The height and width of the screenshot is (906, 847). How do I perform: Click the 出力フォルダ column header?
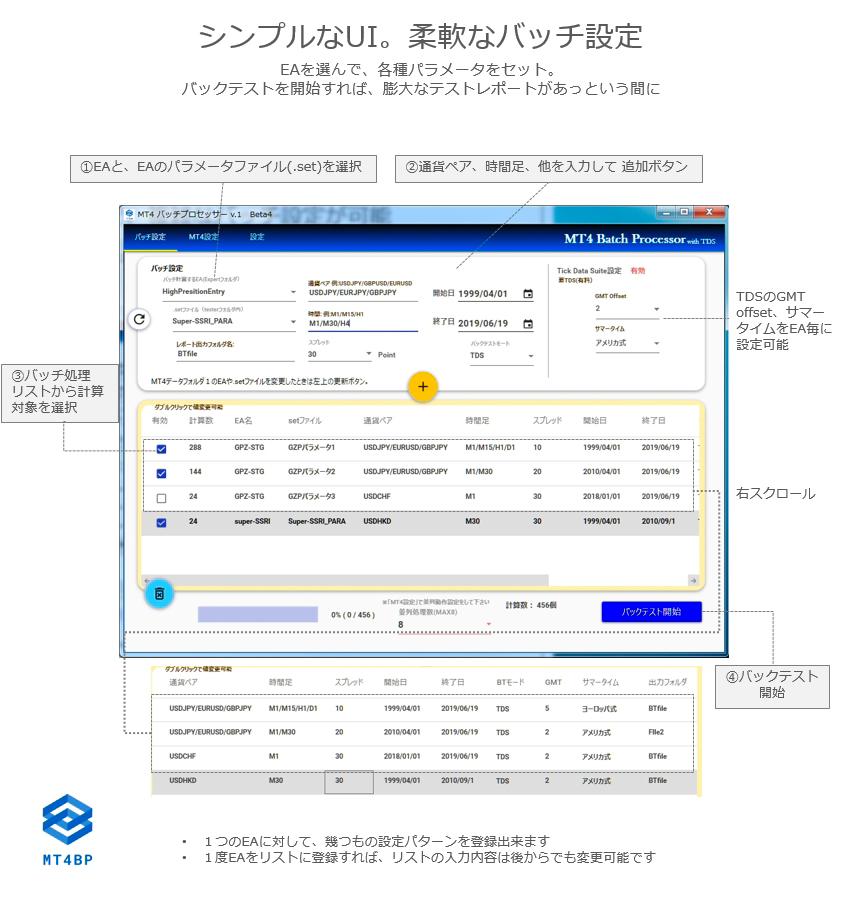(x=667, y=682)
